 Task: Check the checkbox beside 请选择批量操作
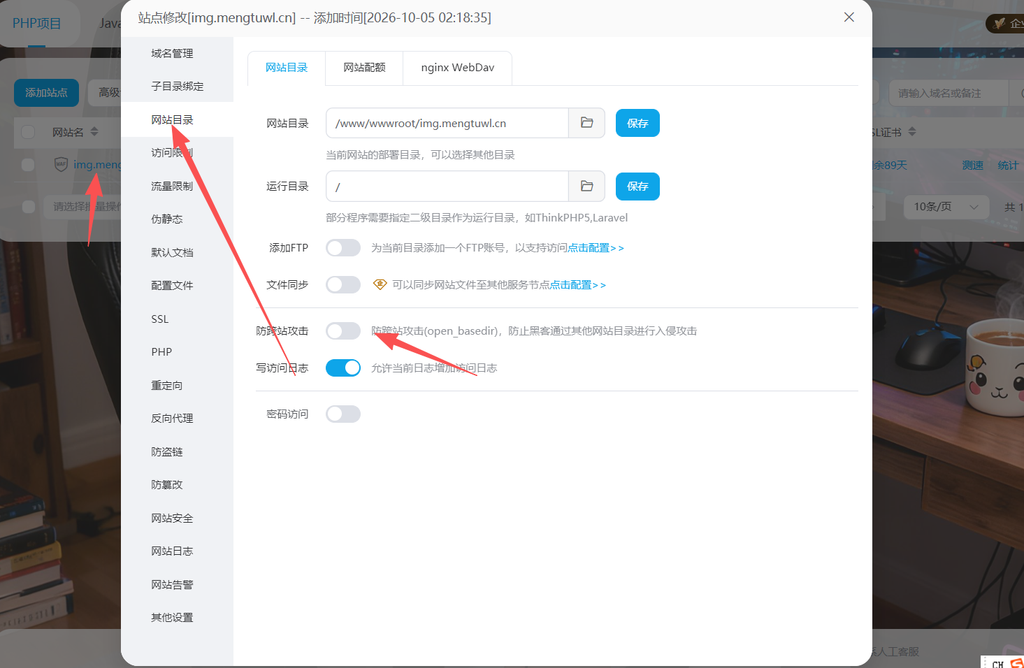pos(28,206)
